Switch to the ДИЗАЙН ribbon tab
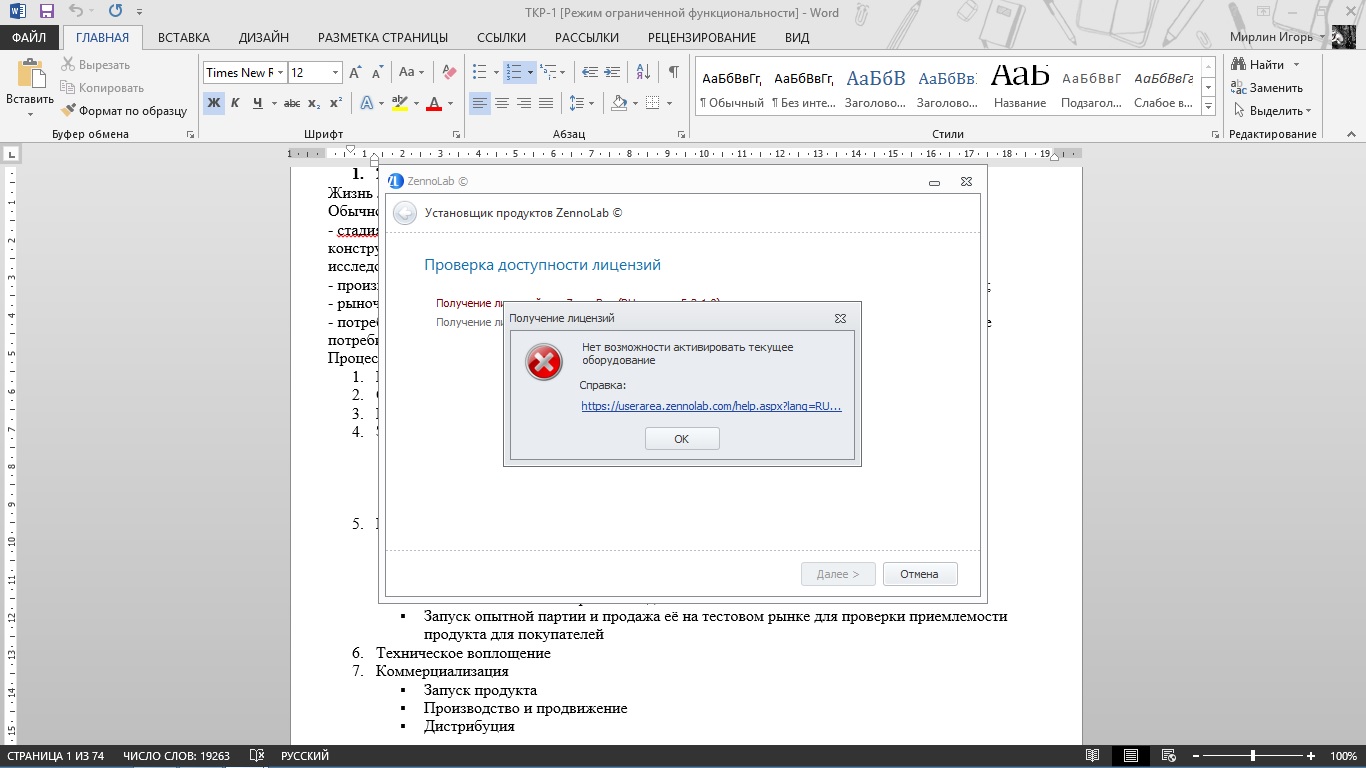 pyautogui.click(x=264, y=37)
